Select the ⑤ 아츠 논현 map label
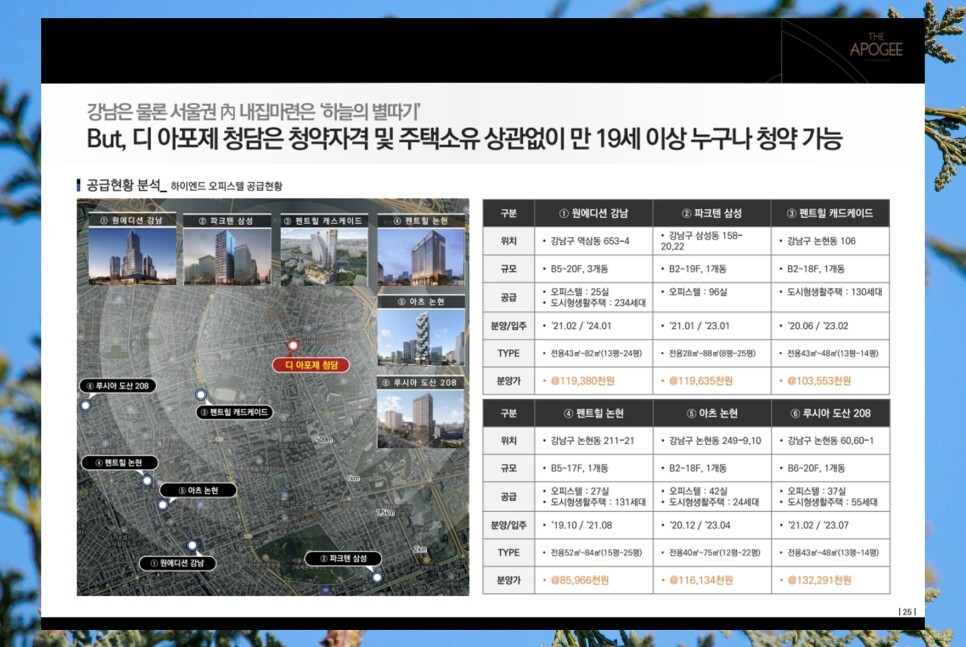Viewport: 966px width, 647px height. coord(198,490)
